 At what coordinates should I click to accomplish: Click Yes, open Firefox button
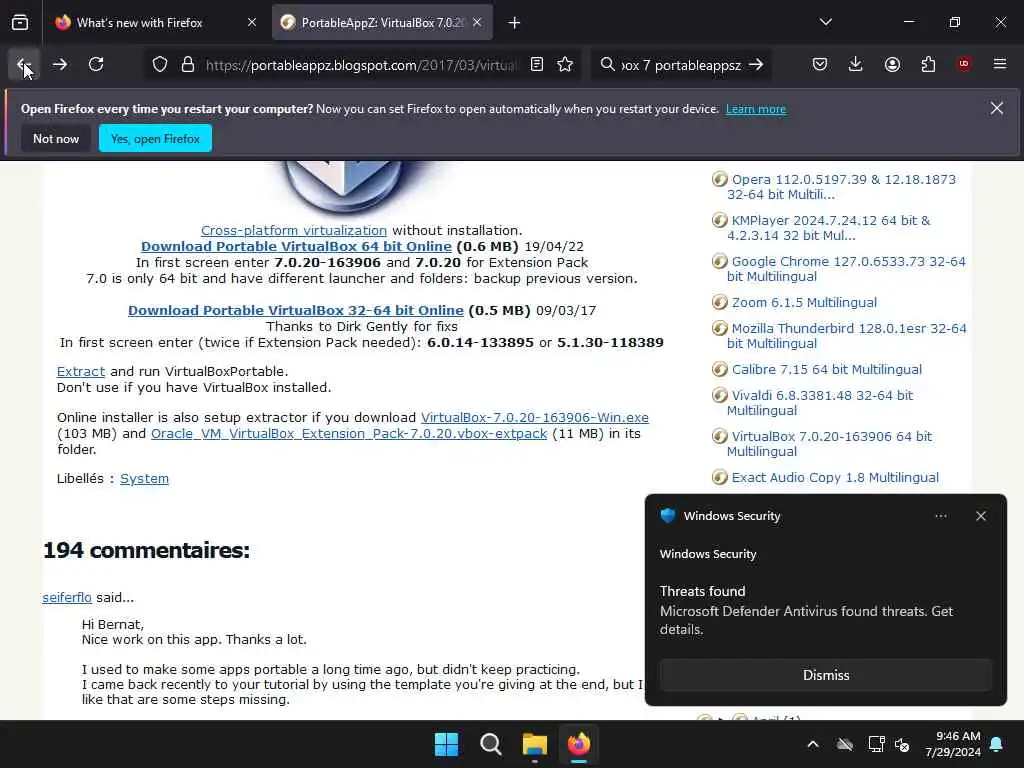(155, 138)
